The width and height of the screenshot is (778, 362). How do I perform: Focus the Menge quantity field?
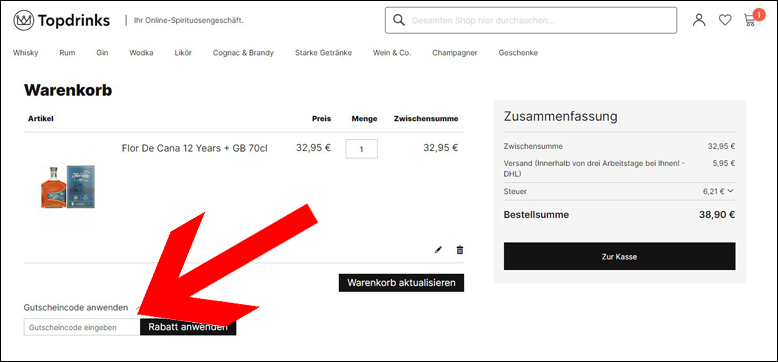pyautogui.click(x=362, y=149)
